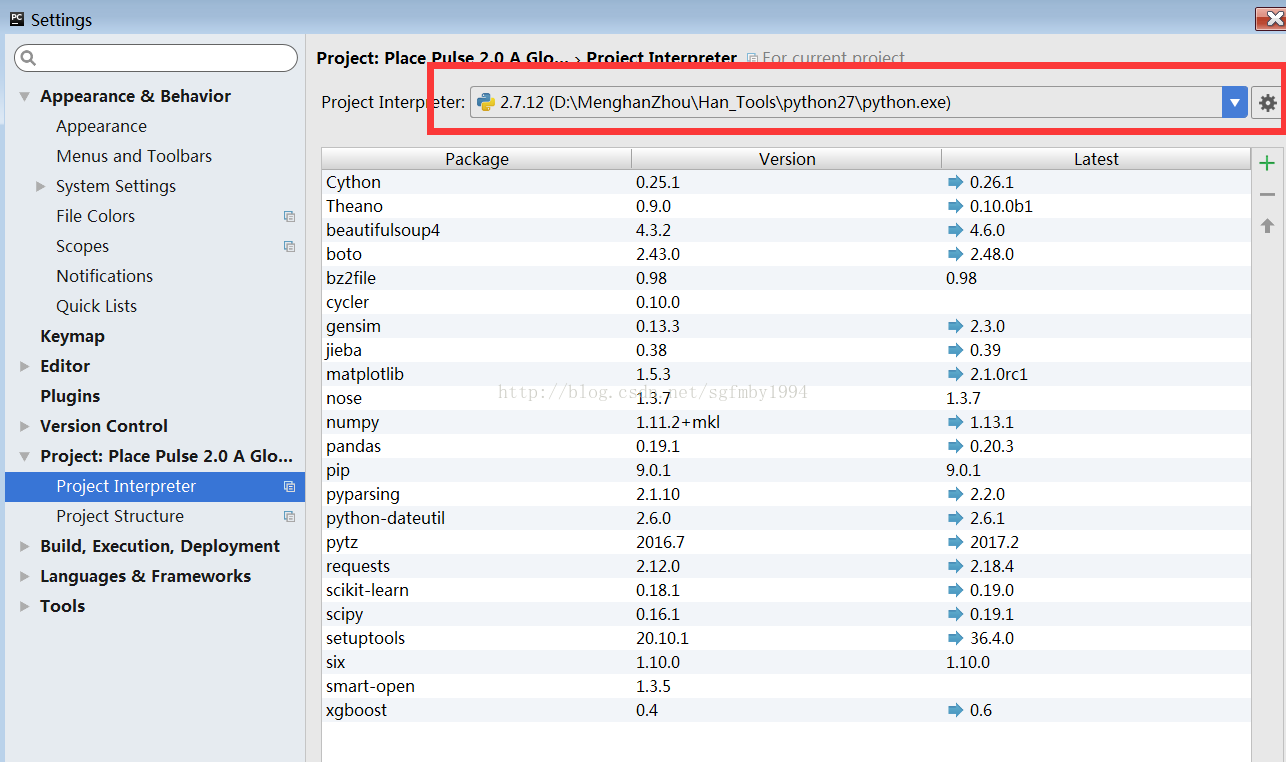The image size is (1286, 762).
Task: Select the interpreter path combo box
Action: pyautogui.click(x=859, y=102)
